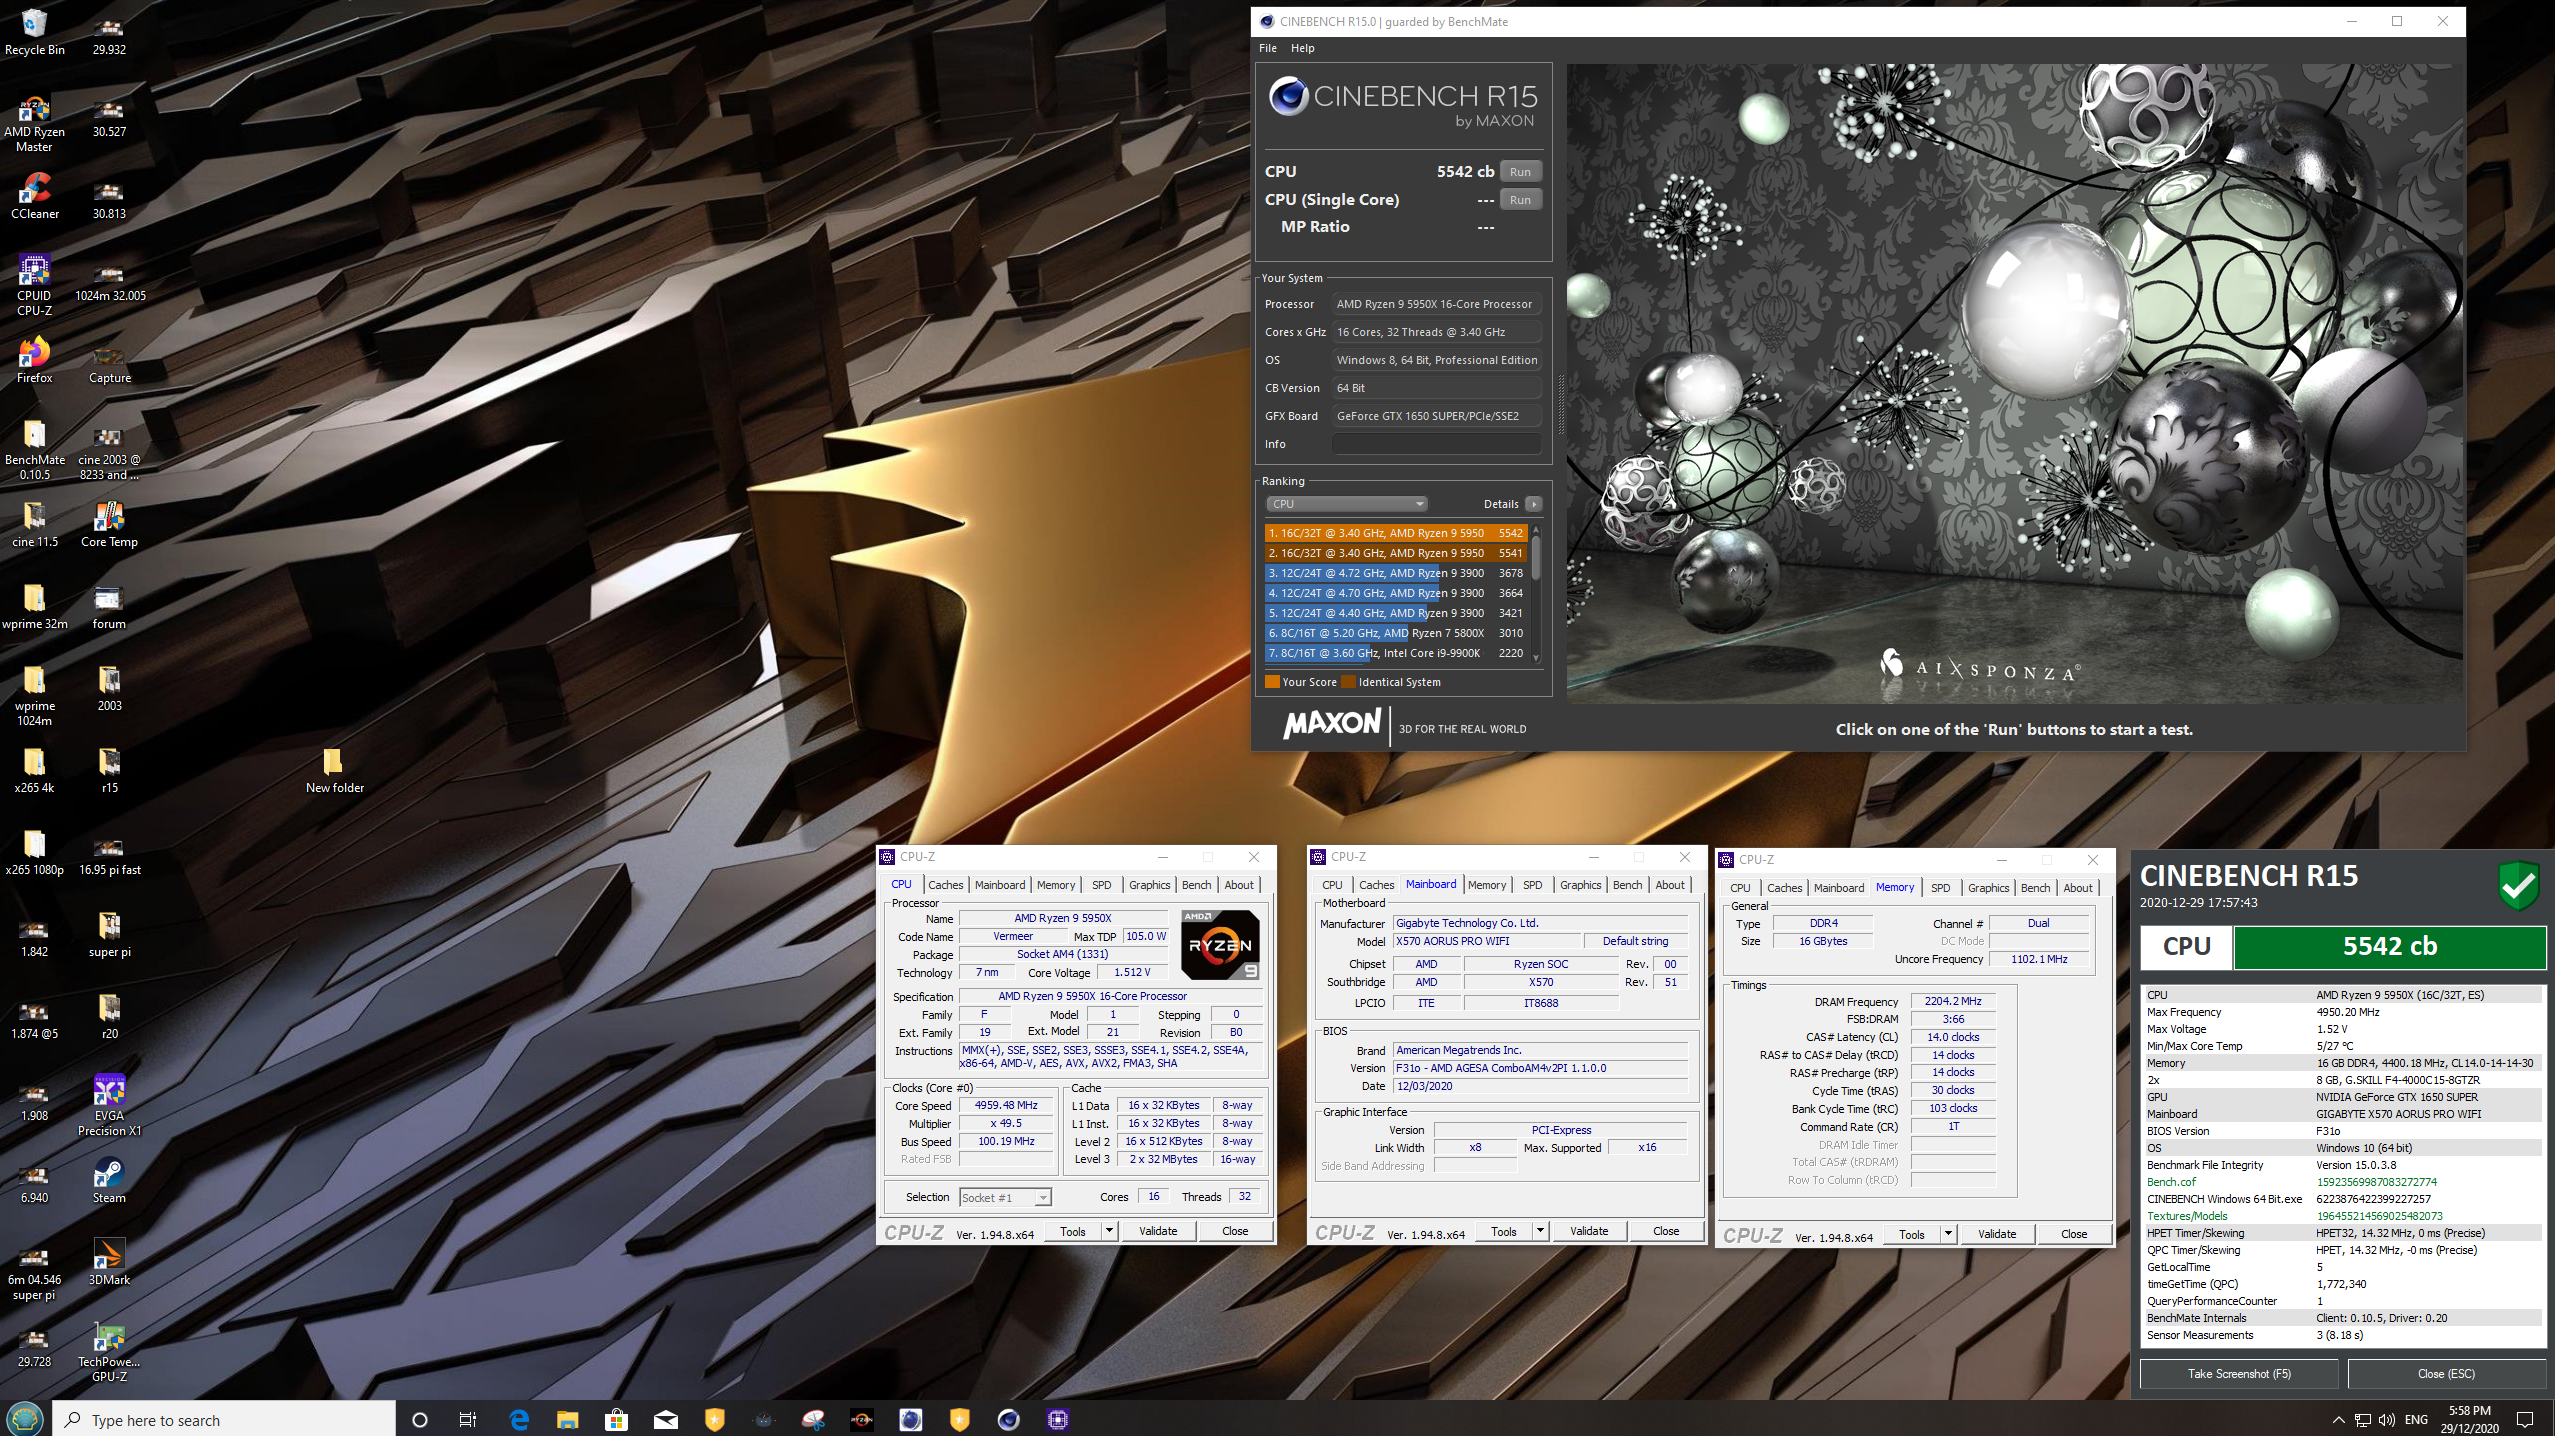Screen dimensions: 2555x1436
Task: Open Tools dropdown arrow in Mainboard CPU-Z
Action: 1539,1231
